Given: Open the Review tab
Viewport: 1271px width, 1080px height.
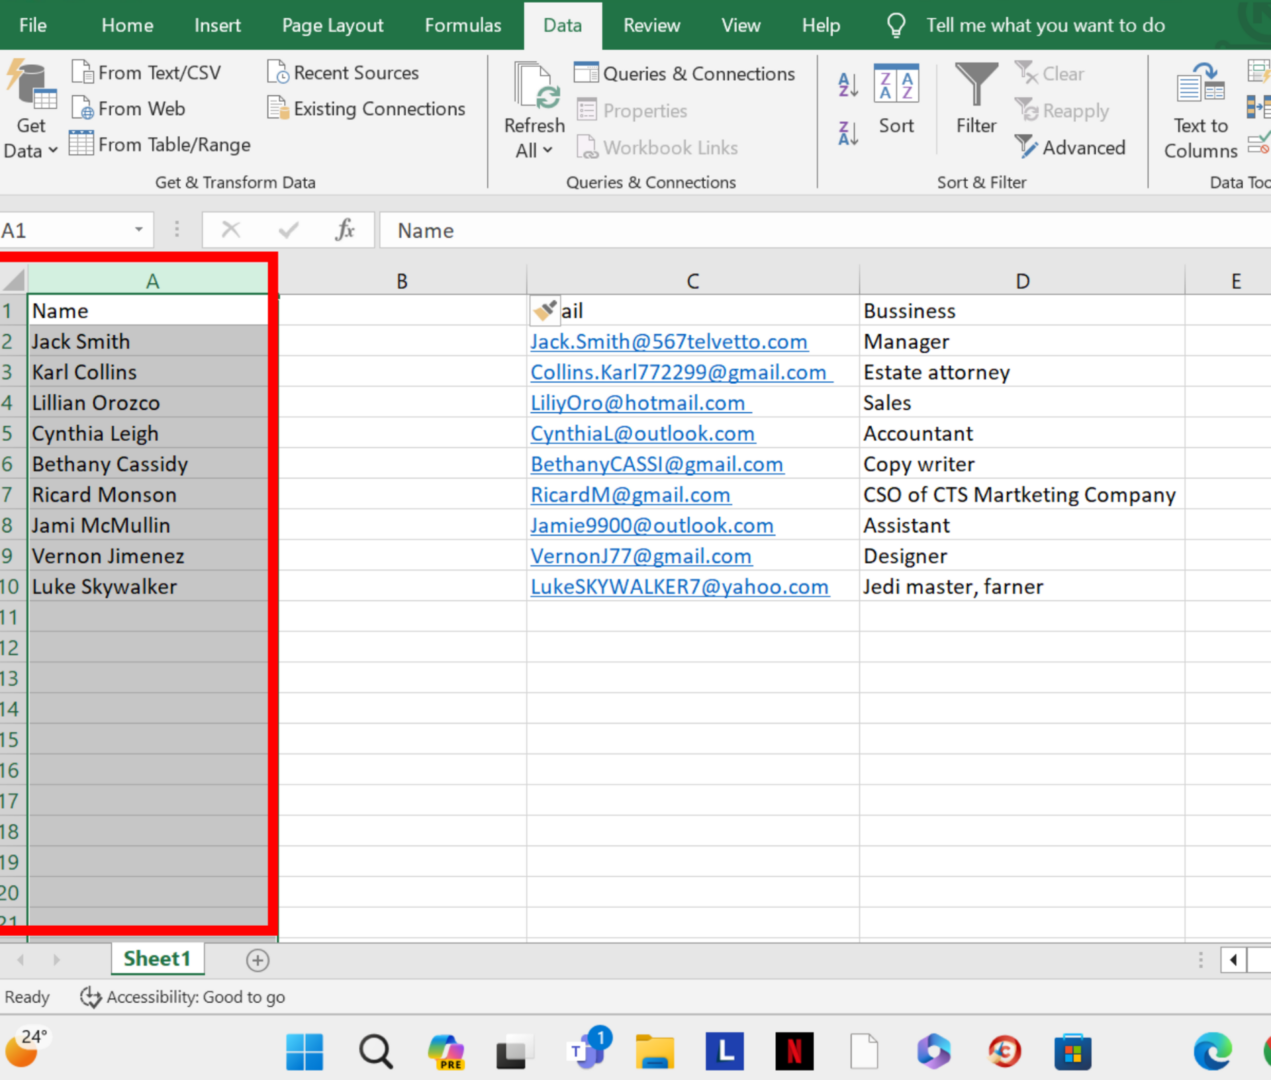Looking at the screenshot, I should [651, 25].
